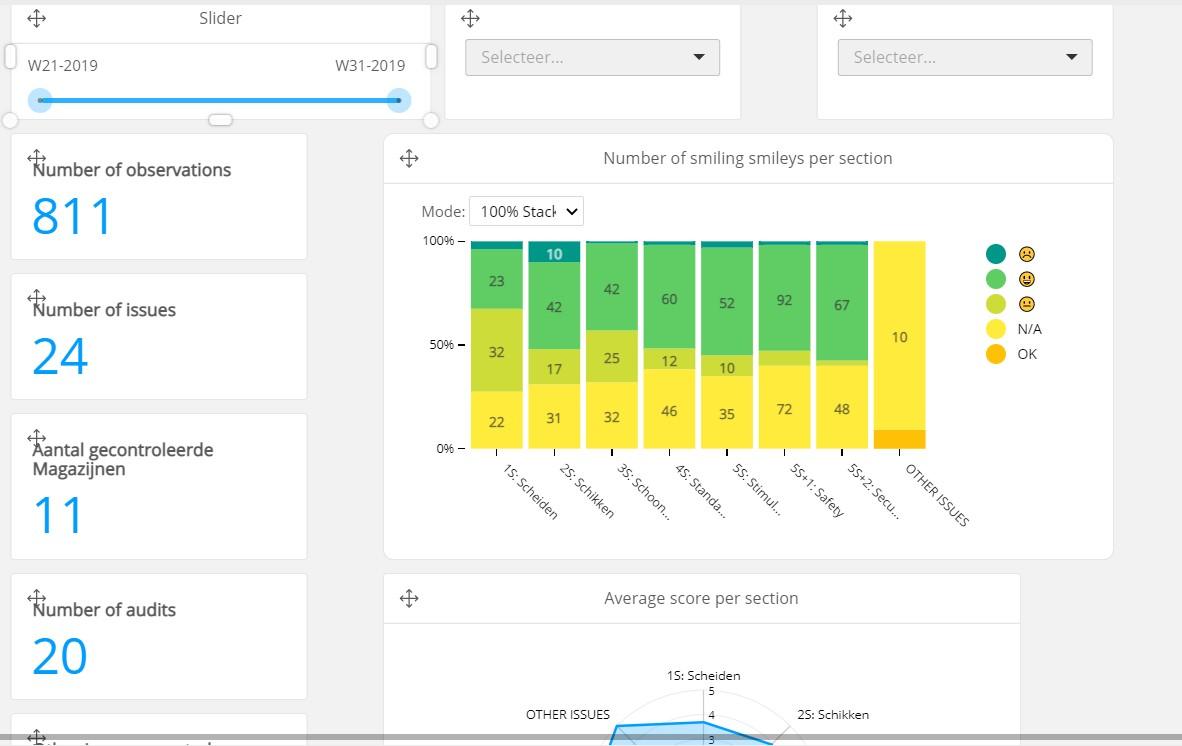Click the OTHER ISSUES bar chart axis label
1182x746 pixels.
coord(937,495)
